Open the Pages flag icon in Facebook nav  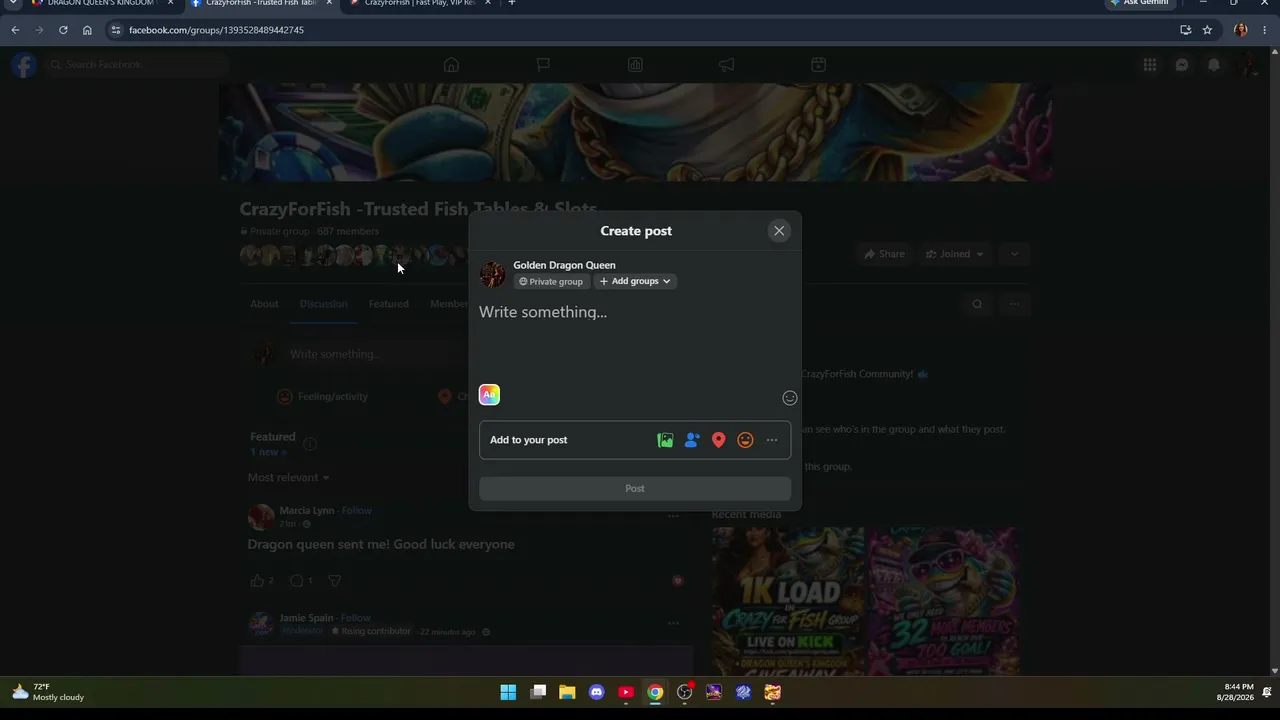click(x=543, y=65)
